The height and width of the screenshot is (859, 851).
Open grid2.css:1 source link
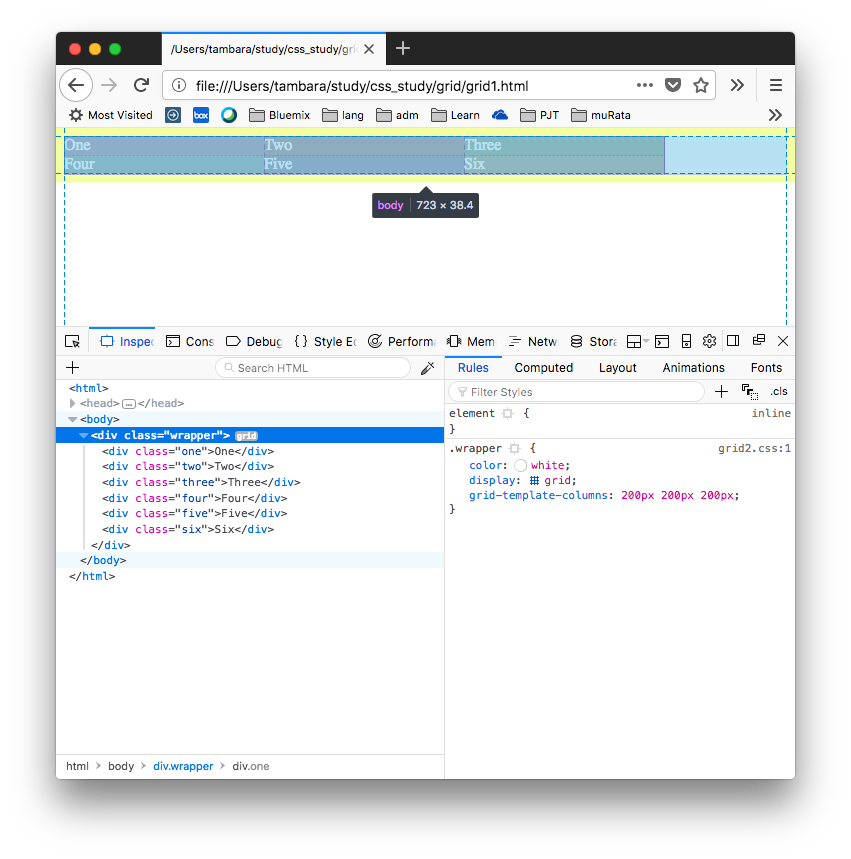coord(754,448)
